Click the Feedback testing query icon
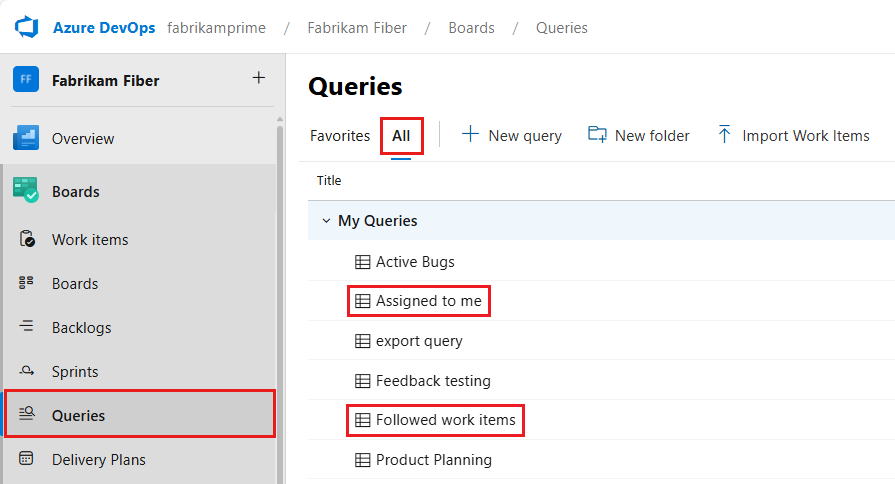 (x=362, y=381)
